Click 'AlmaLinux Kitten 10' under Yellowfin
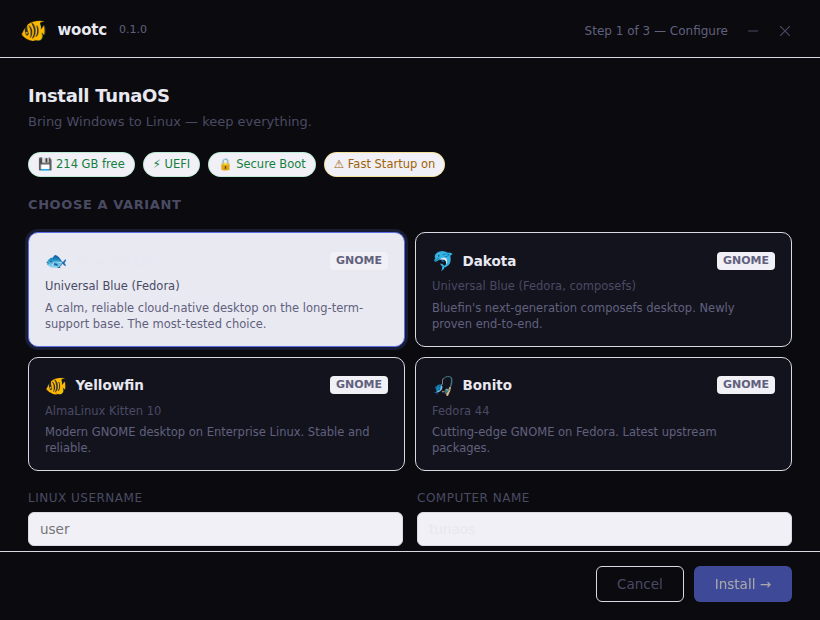The height and width of the screenshot is (620, 820). pyautogui.click(x=103, y=411)
